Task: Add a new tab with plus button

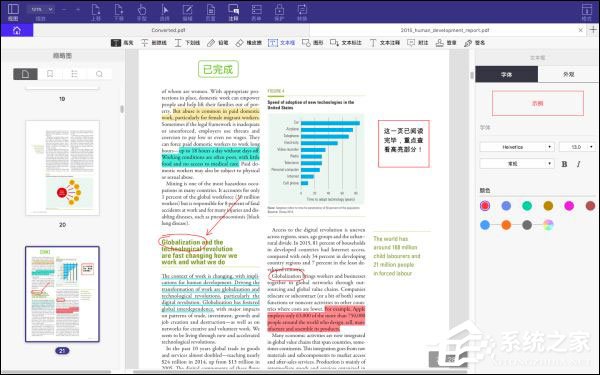Action: coord(593,30)
